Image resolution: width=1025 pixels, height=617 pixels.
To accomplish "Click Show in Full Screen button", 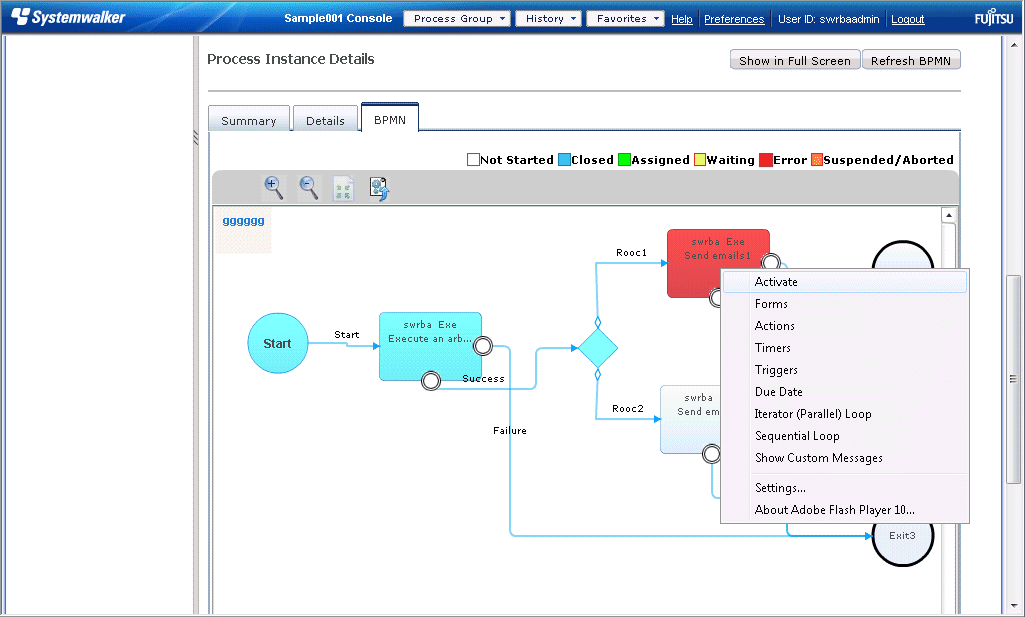I will (x=795, y=60).
